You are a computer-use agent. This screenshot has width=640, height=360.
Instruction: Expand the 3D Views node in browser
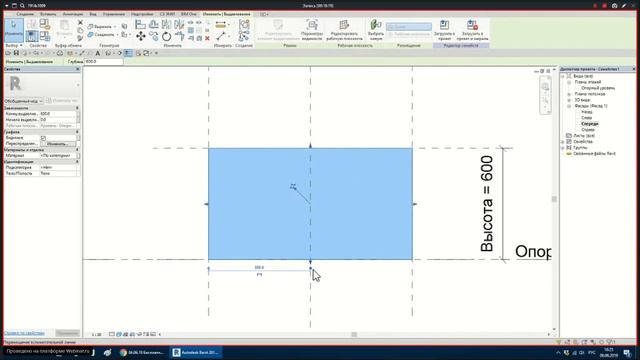569,100
